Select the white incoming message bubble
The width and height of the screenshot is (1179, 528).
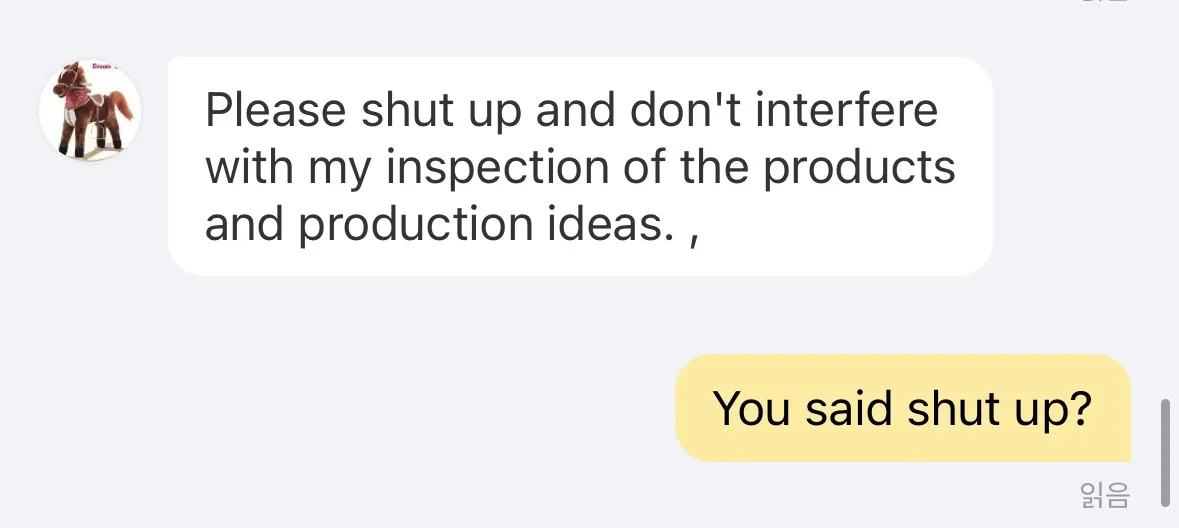point(580,166)
